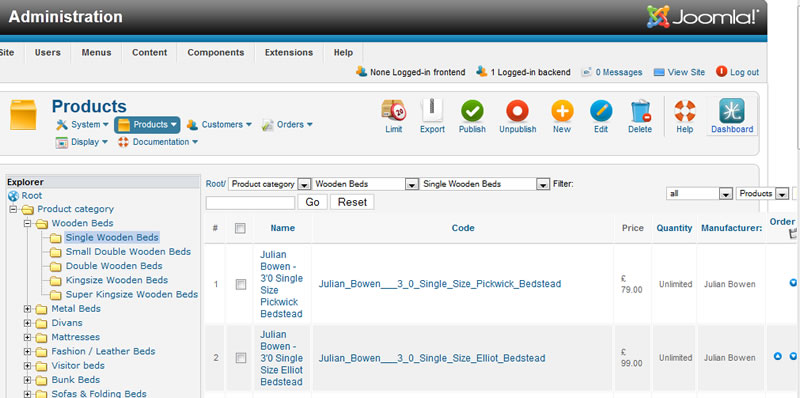
Task: Click the save order icon
Action: click(x=793, y=234)
